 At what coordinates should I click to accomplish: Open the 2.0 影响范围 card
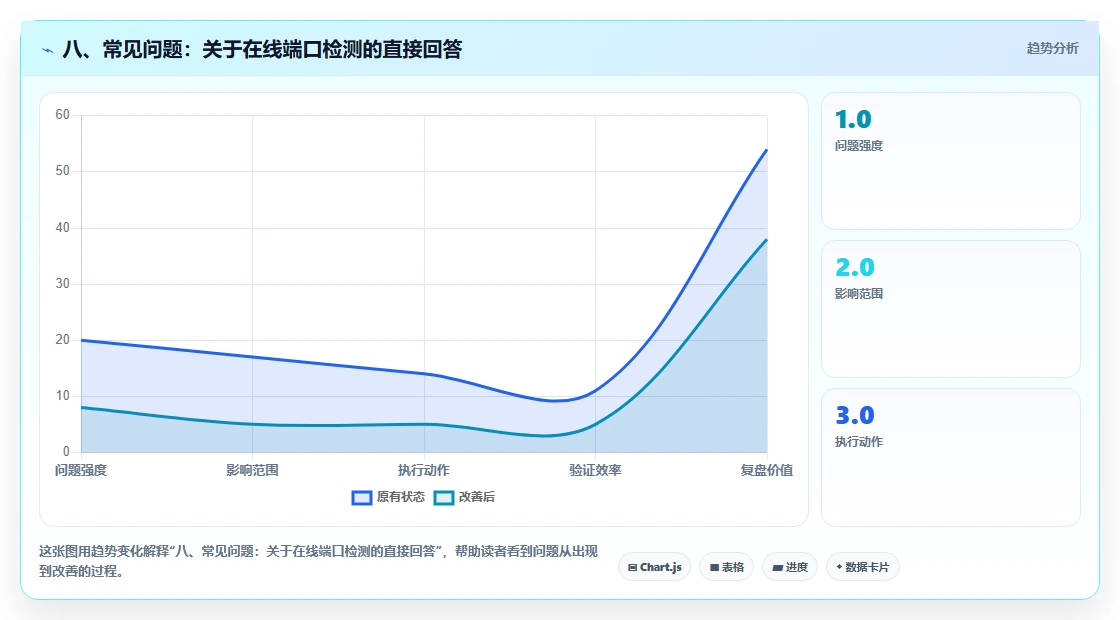951,309
